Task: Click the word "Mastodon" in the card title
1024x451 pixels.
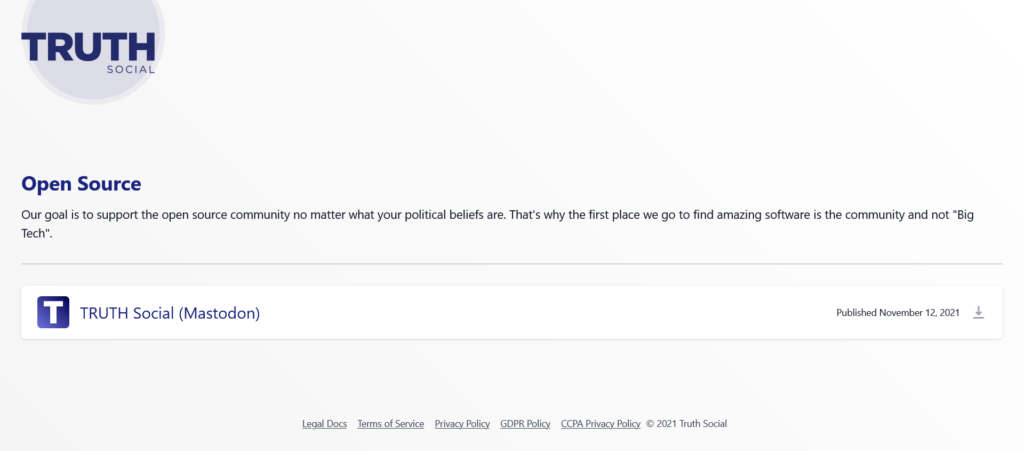Action: pyautogui.click(x=219, y=313)
